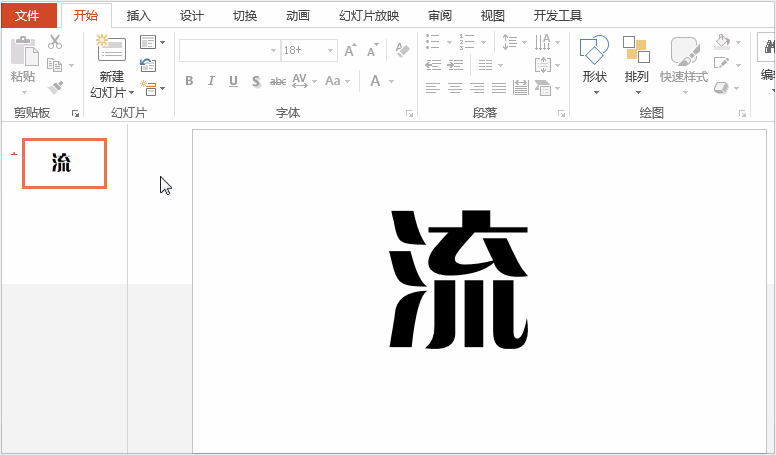The height and width of the screenshot is (455, 776).
Task: Align text to the left
Action: (x=433, y=88)
